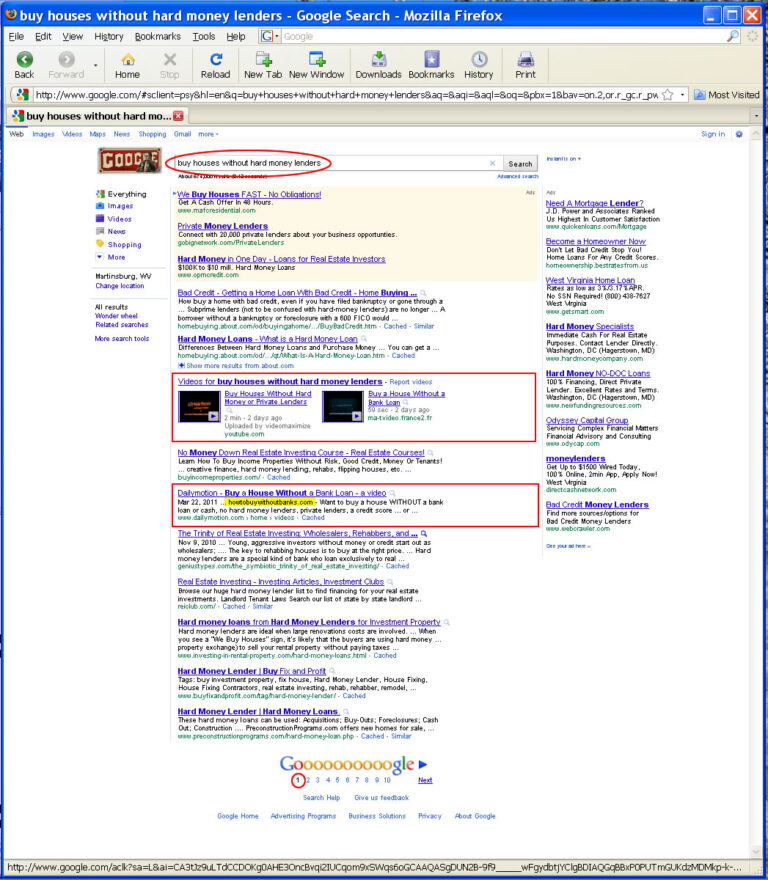The width and height of the screenshot is (768, 880).
Task: Play the 'Buy Houses Without Hard Money' video thumbnail
Action: 199,406
